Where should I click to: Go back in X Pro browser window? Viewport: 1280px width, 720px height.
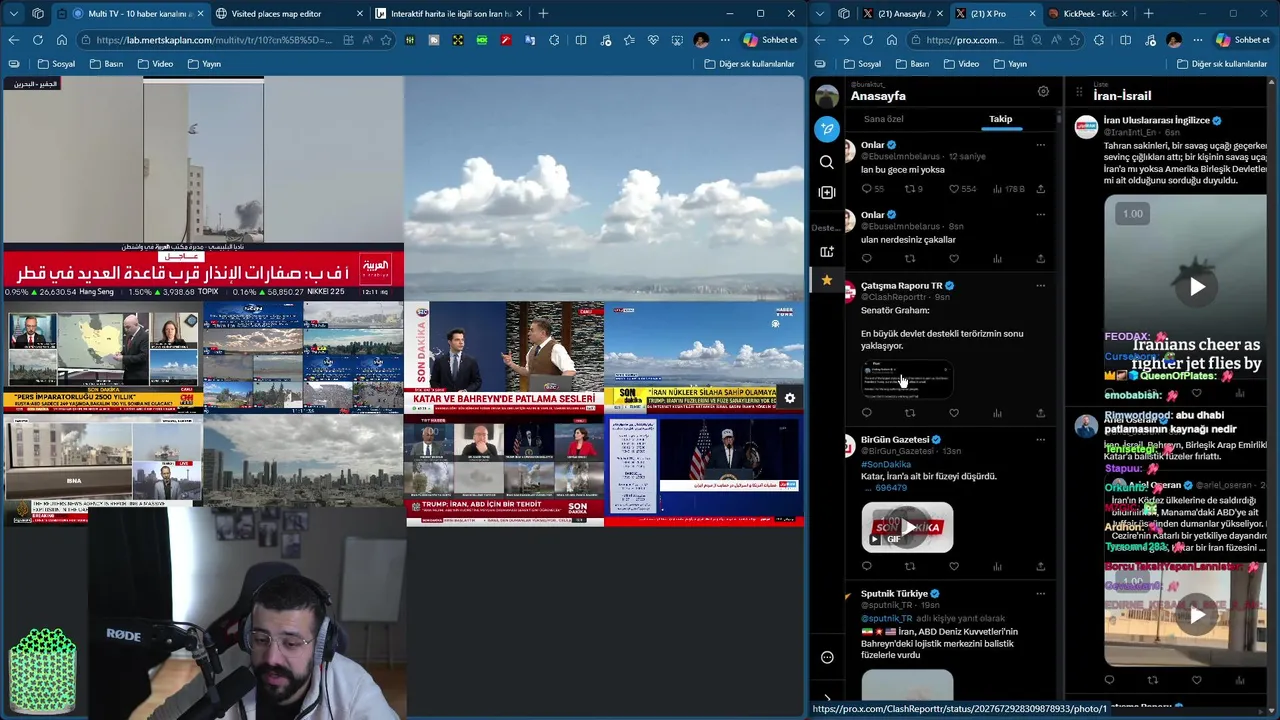[x=820, y=40]
